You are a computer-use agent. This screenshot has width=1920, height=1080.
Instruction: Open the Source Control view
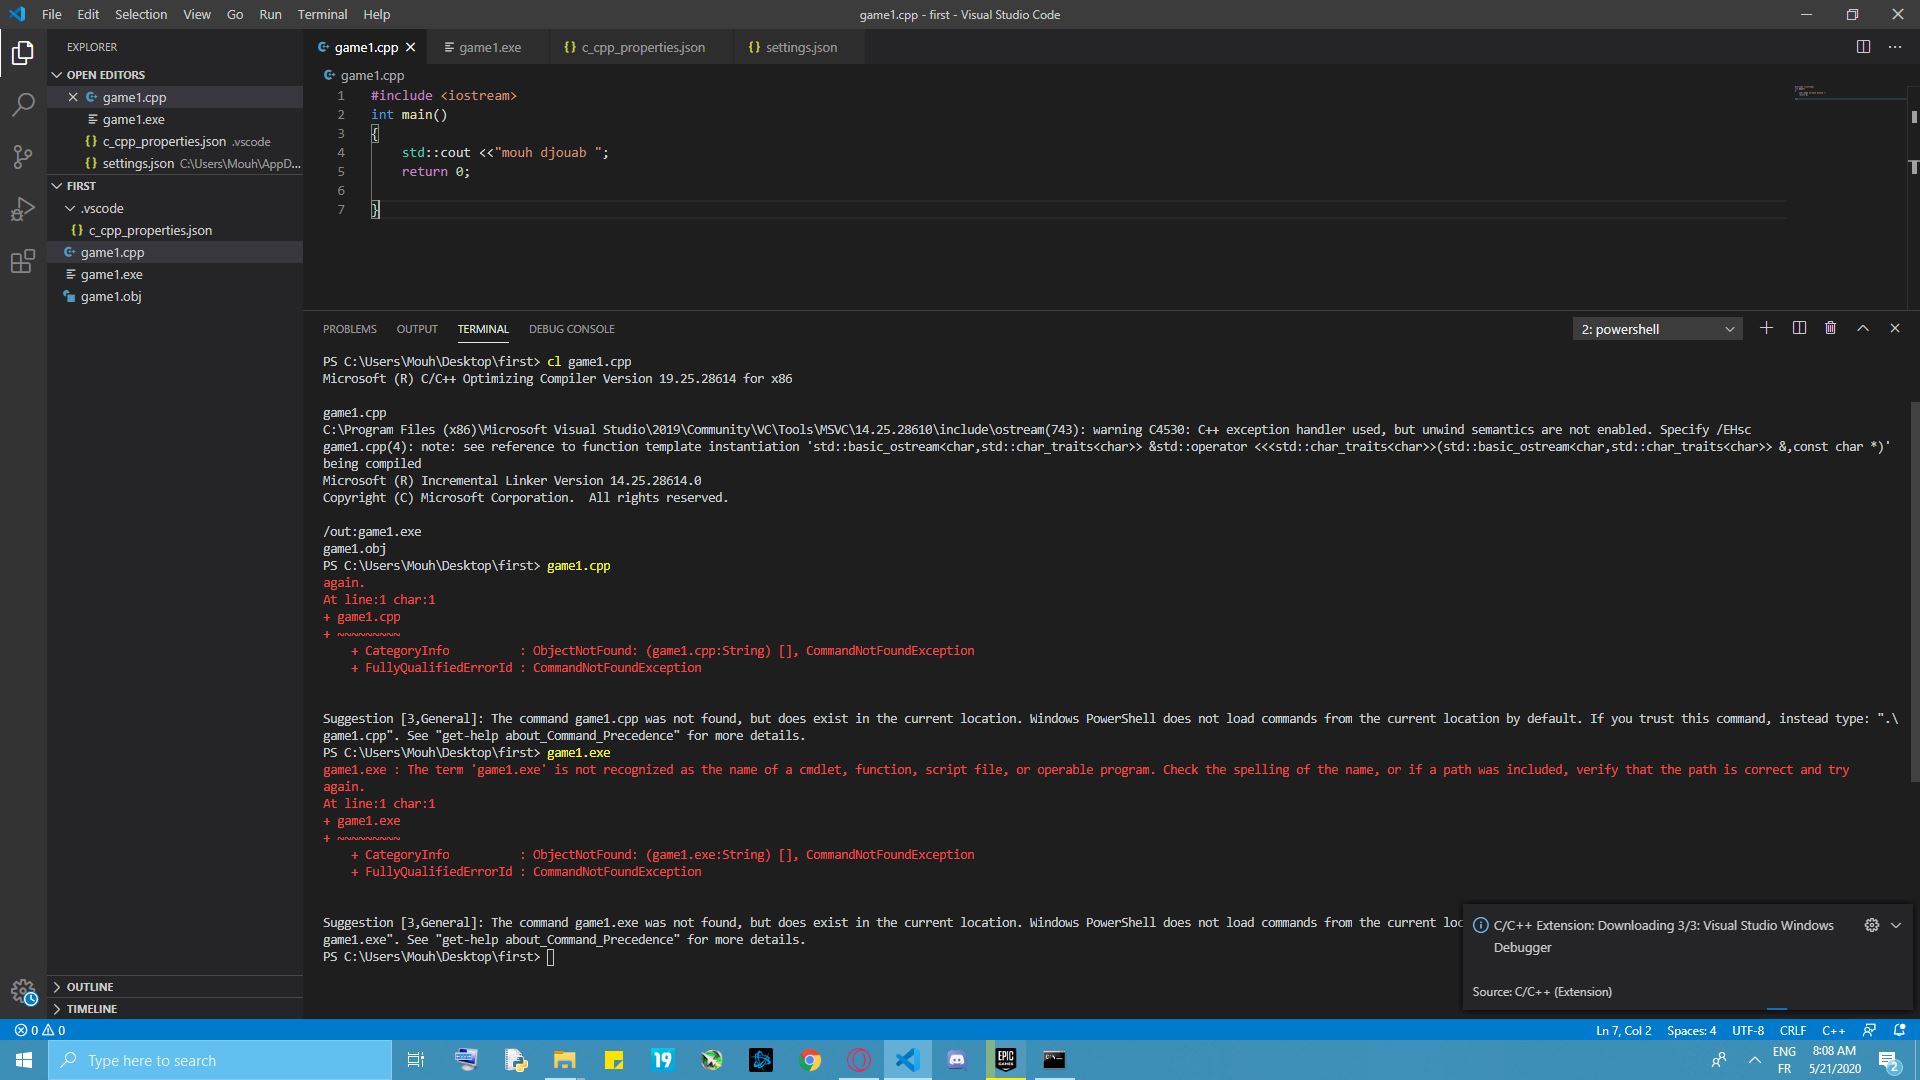pos(23,157)
